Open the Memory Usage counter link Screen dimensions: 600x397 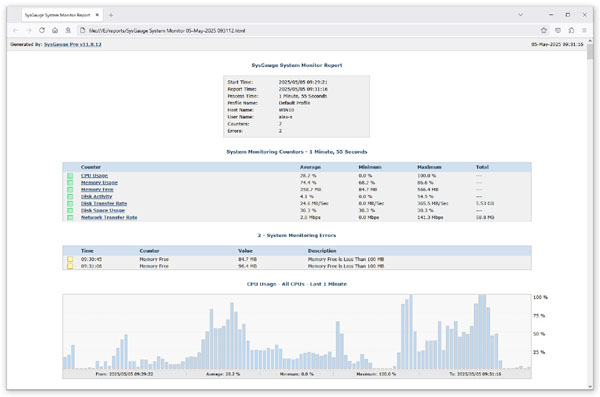tap(99, 183)
